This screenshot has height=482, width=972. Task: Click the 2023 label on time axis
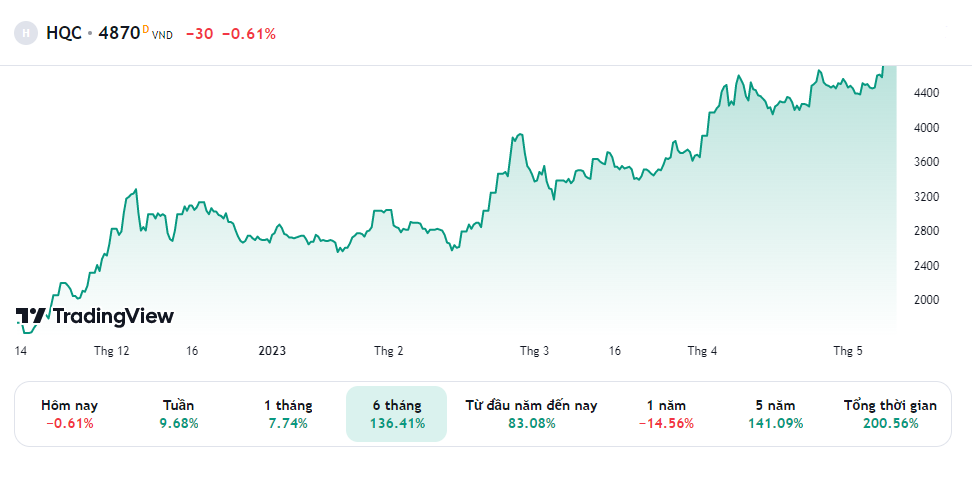click(x=272, y=351)
